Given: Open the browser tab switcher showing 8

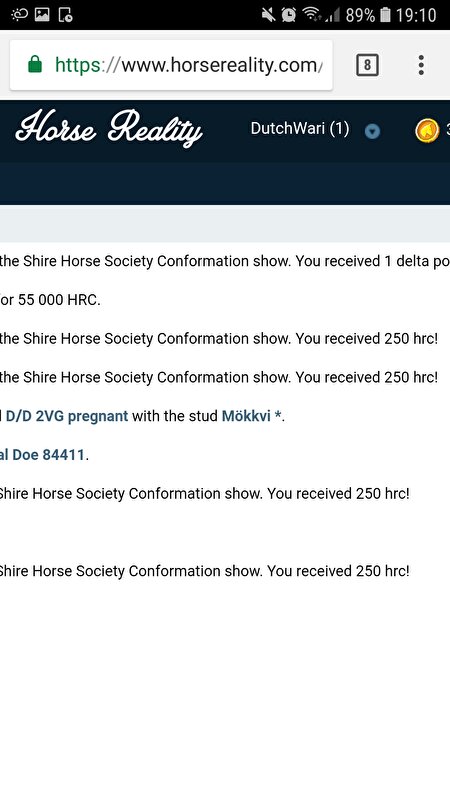Looking at the screenshot, I should click(x=367, y=65).
